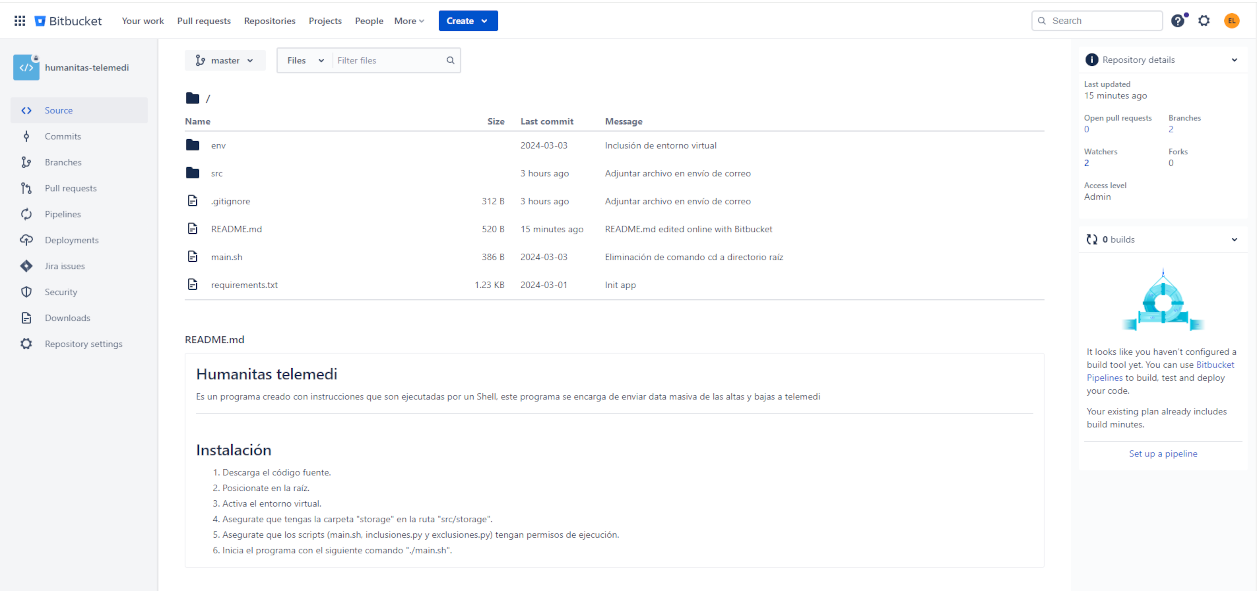Collapse the Repository details panel
Viewport: 1257px width, 591px height.
pos(1234,60)
